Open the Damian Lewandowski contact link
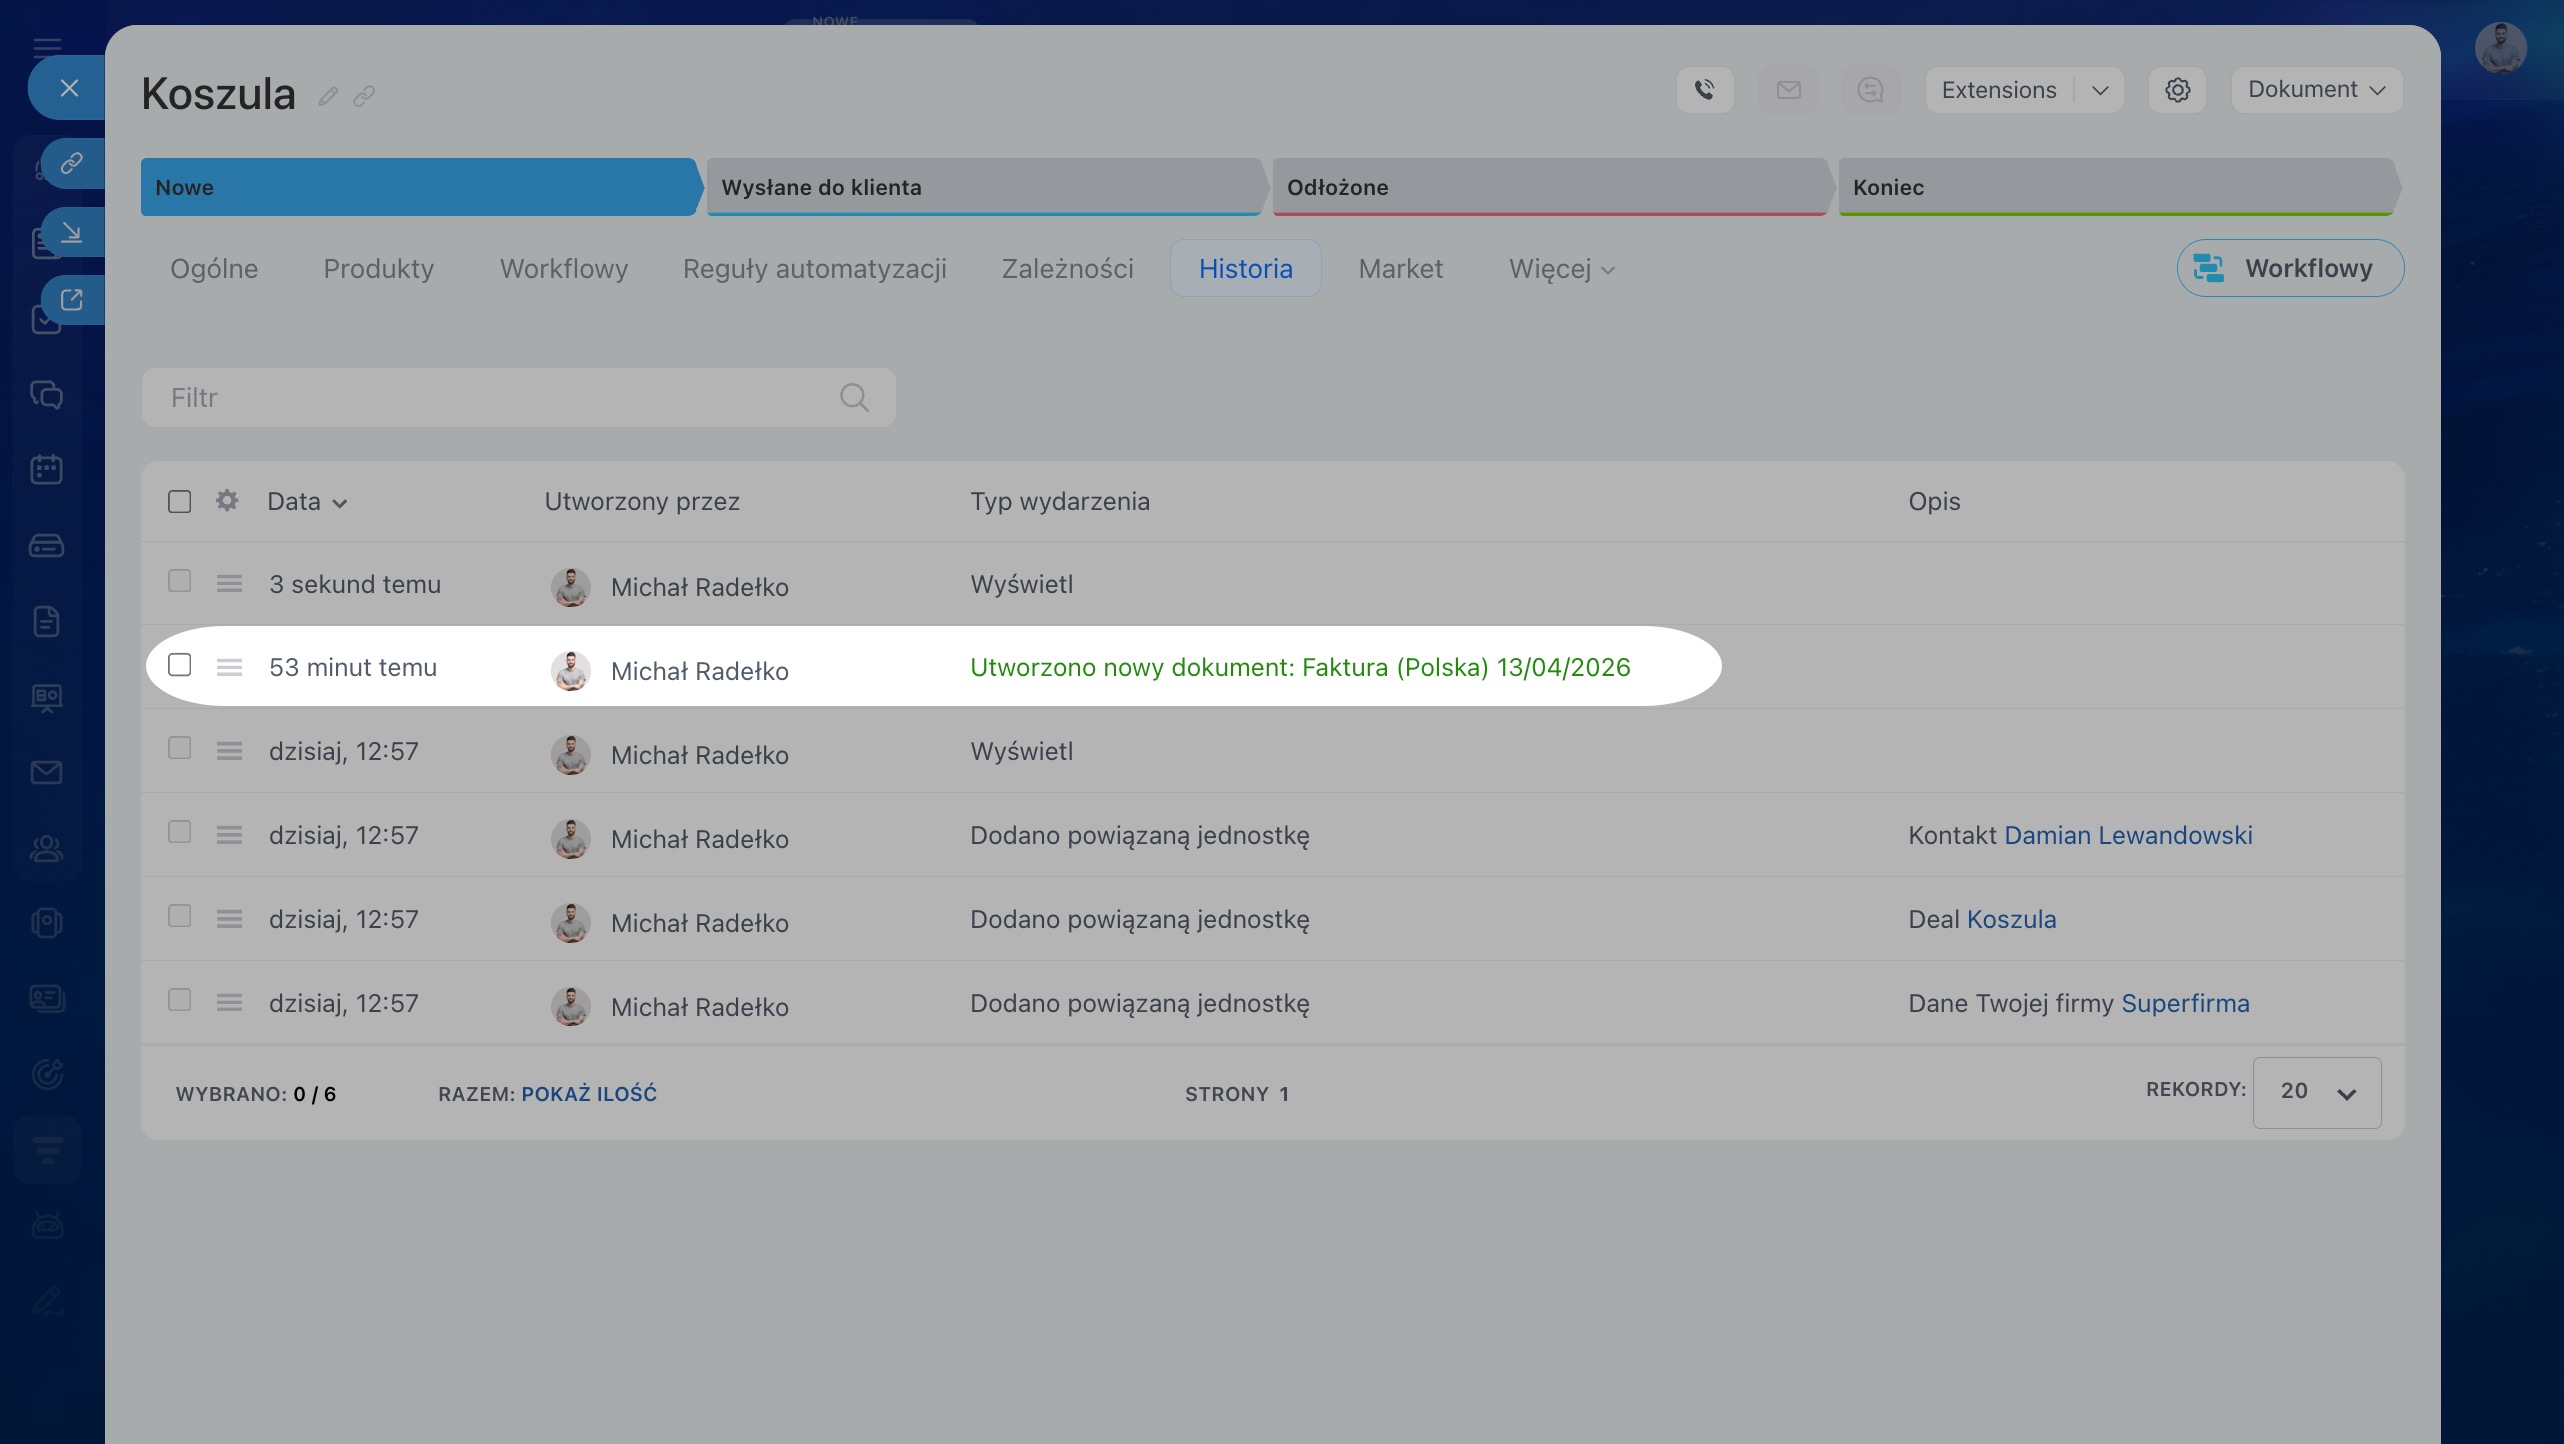The width and height of the screenshot is (2564, 1444). [x=2128, y=835]
